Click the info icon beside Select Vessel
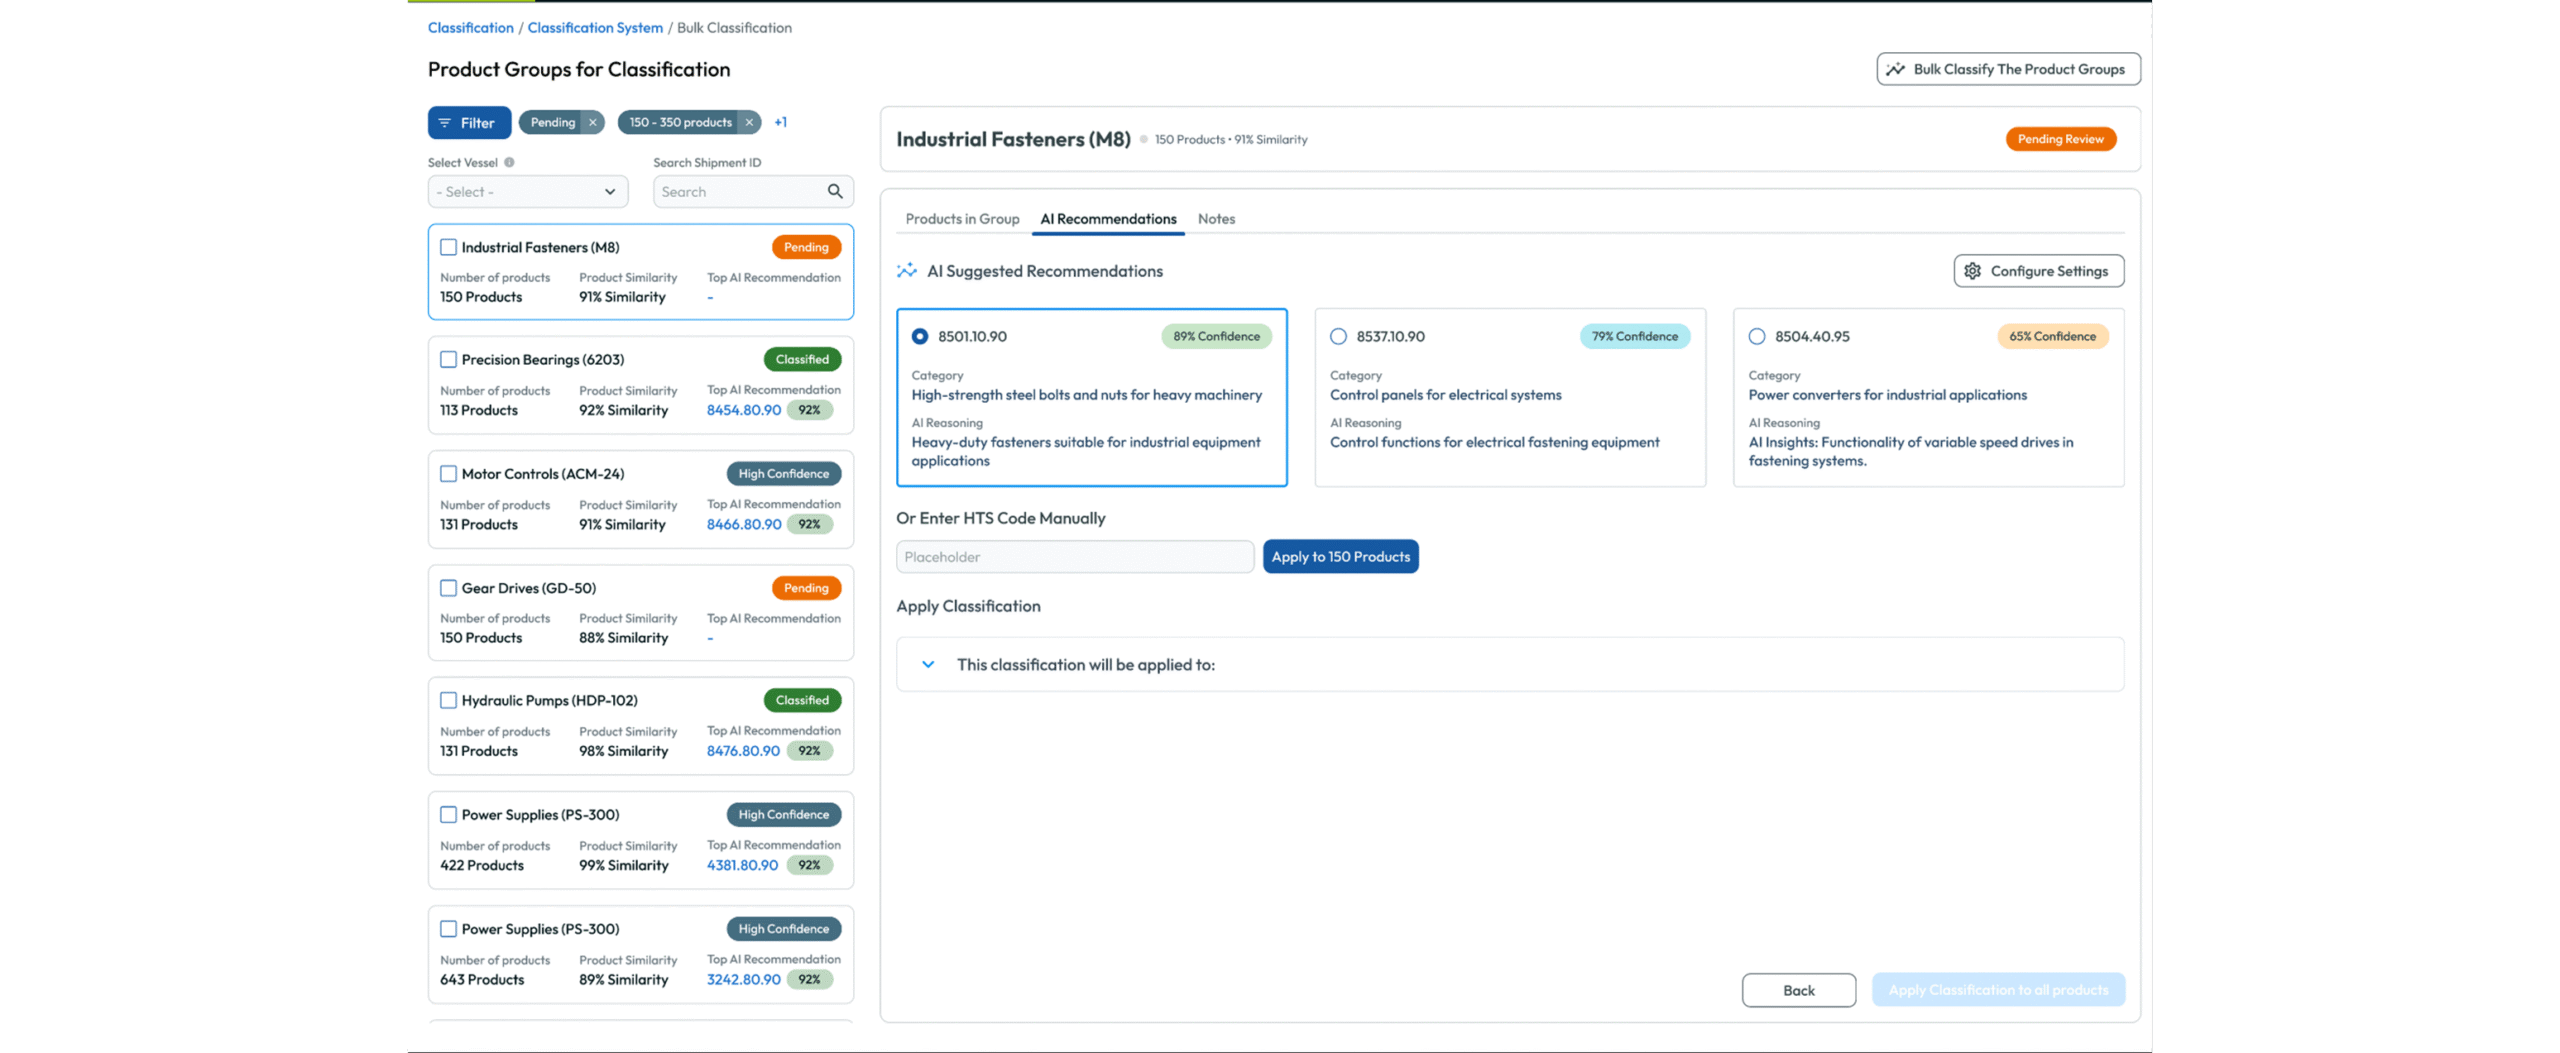This screenshot has height=1053, width=2560. pos(509,163)
